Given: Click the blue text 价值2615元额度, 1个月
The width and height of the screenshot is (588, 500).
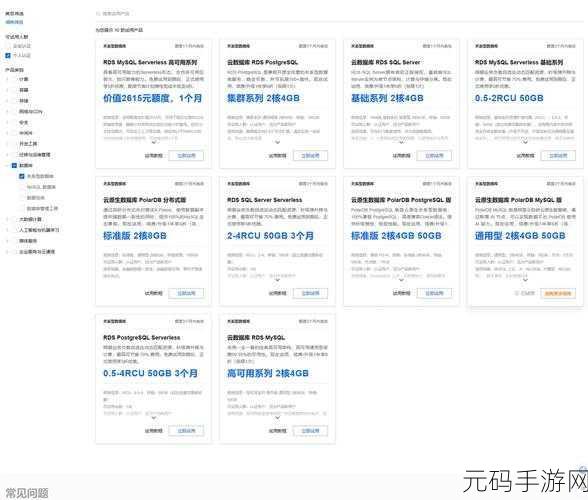Looking at the screenshot, I should point(153,98).
